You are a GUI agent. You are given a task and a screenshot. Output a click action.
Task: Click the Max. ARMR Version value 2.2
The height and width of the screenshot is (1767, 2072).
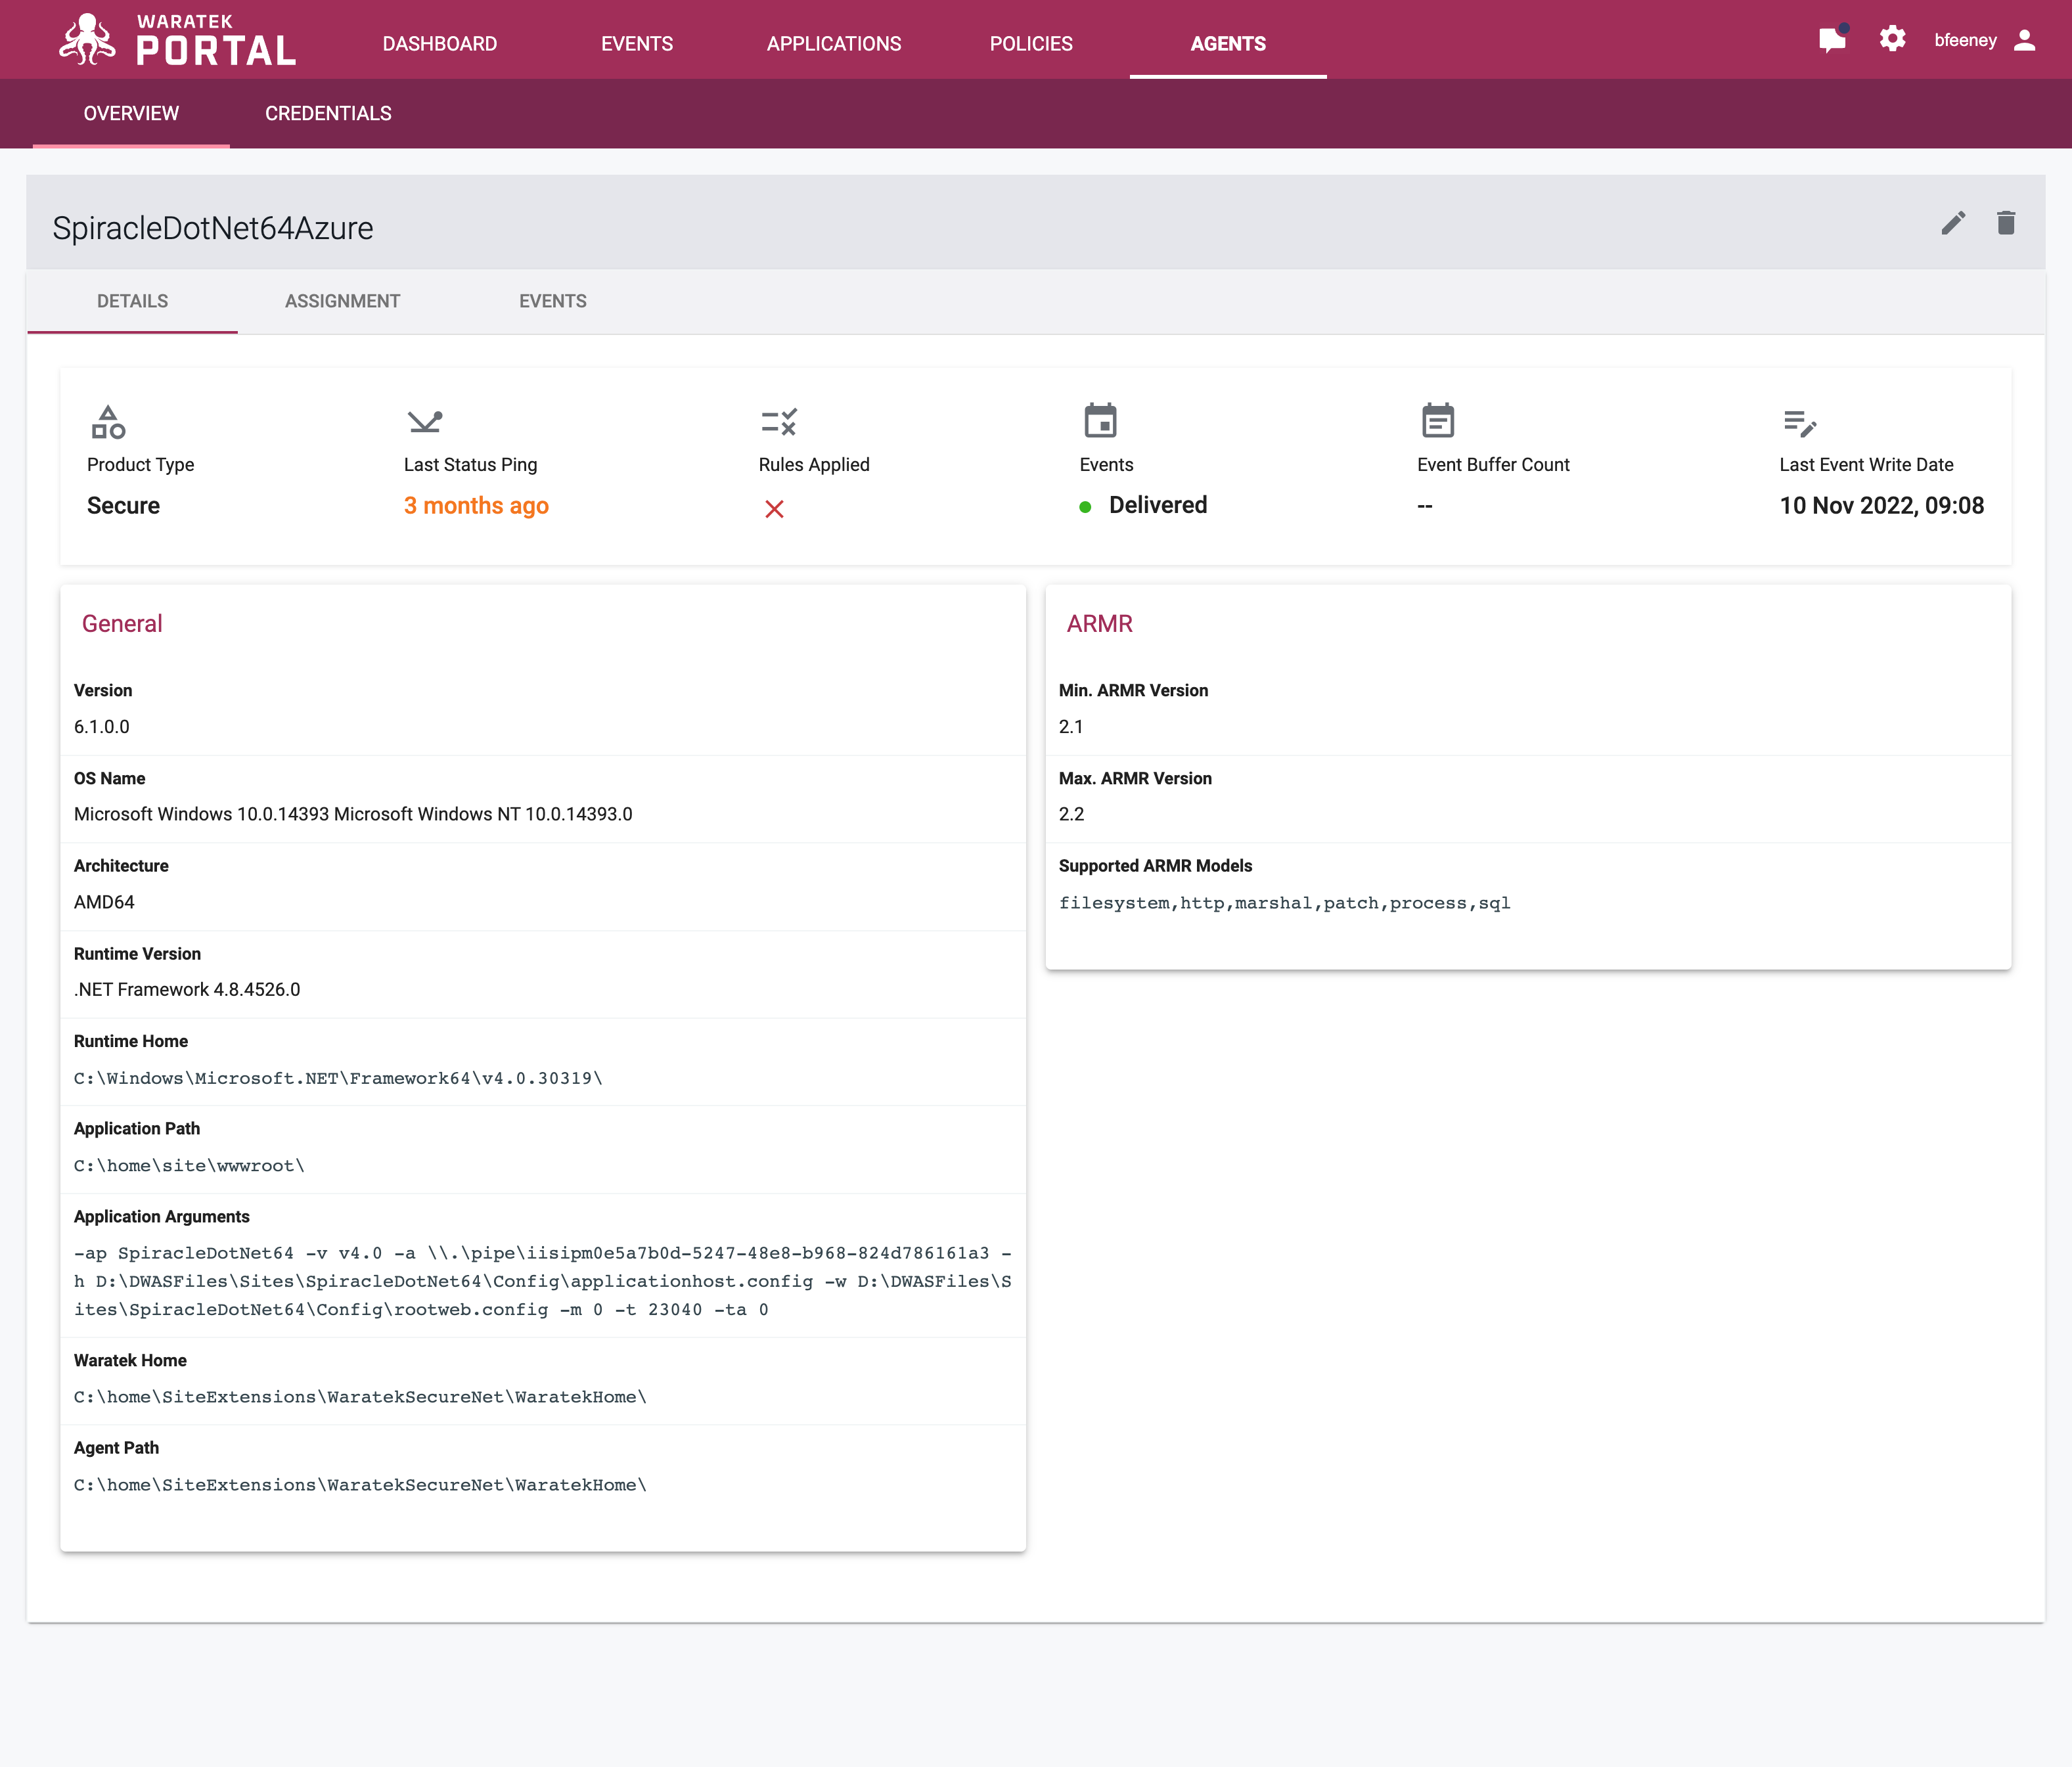coord(1071,814)
